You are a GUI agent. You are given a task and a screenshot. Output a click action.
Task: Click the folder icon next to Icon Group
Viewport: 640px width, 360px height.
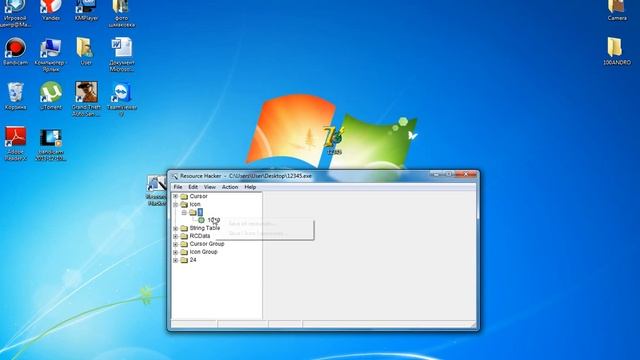(184, 252)
